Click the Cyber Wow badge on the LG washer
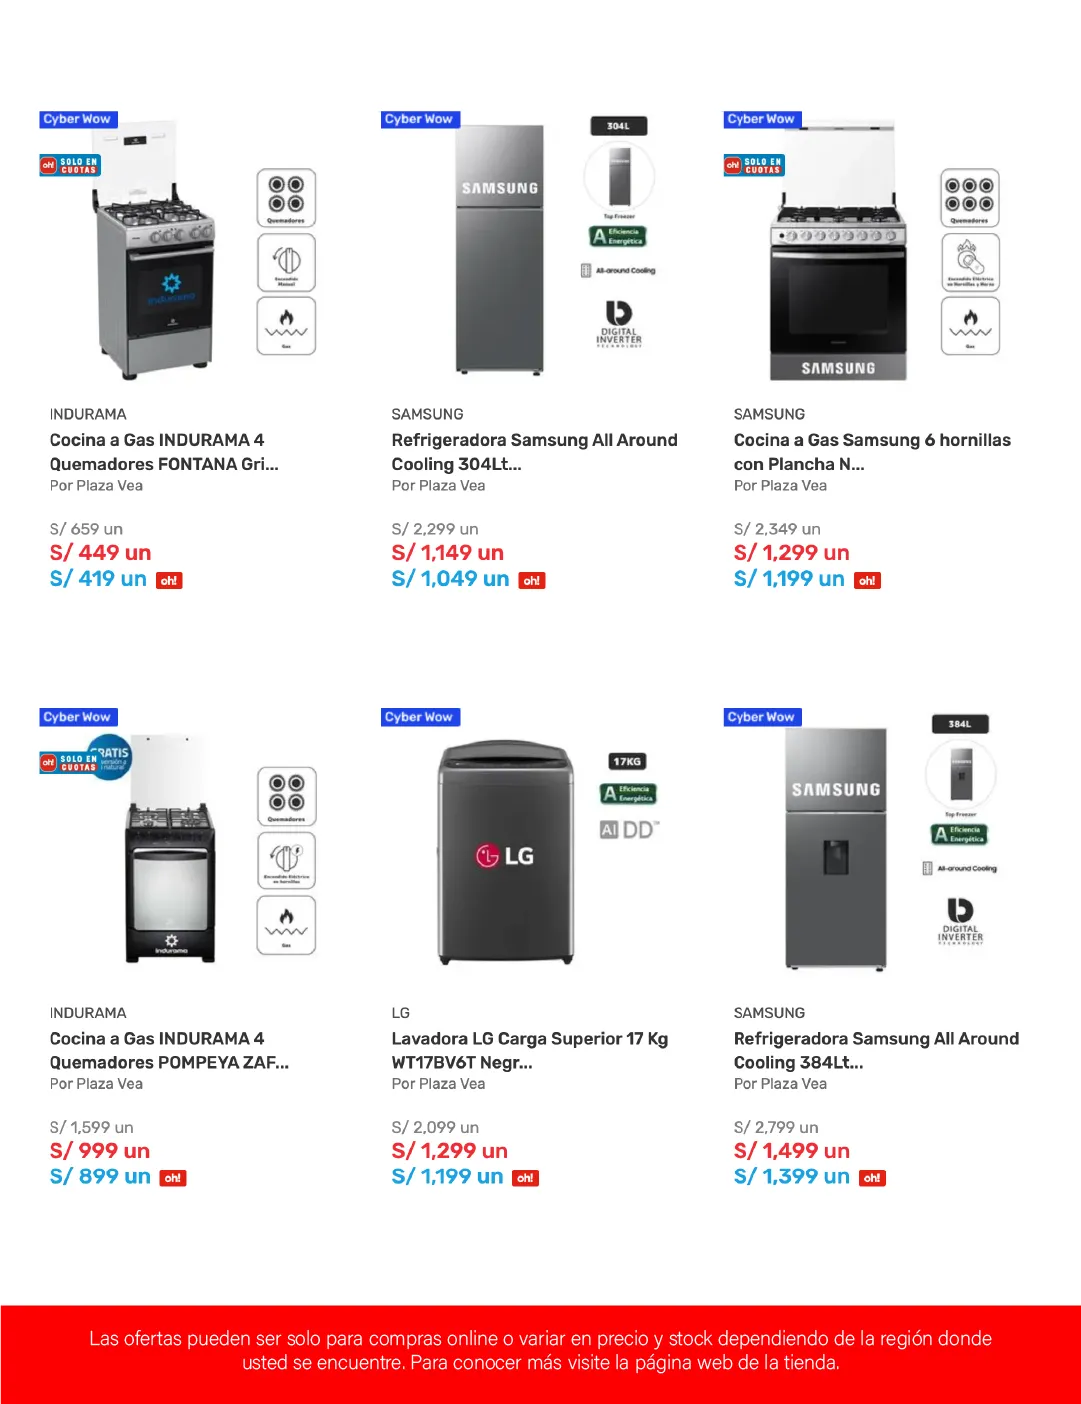The height and width of the screenshot is (1404, 1081). pyautogui.click(x=418, y=717)
